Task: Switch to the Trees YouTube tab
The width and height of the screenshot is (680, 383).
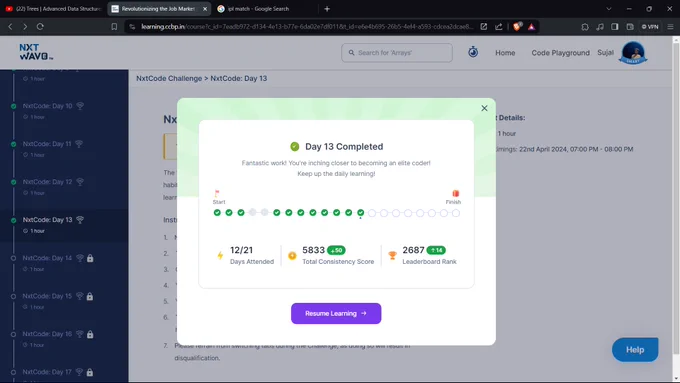Action: (x=53, y=9)
